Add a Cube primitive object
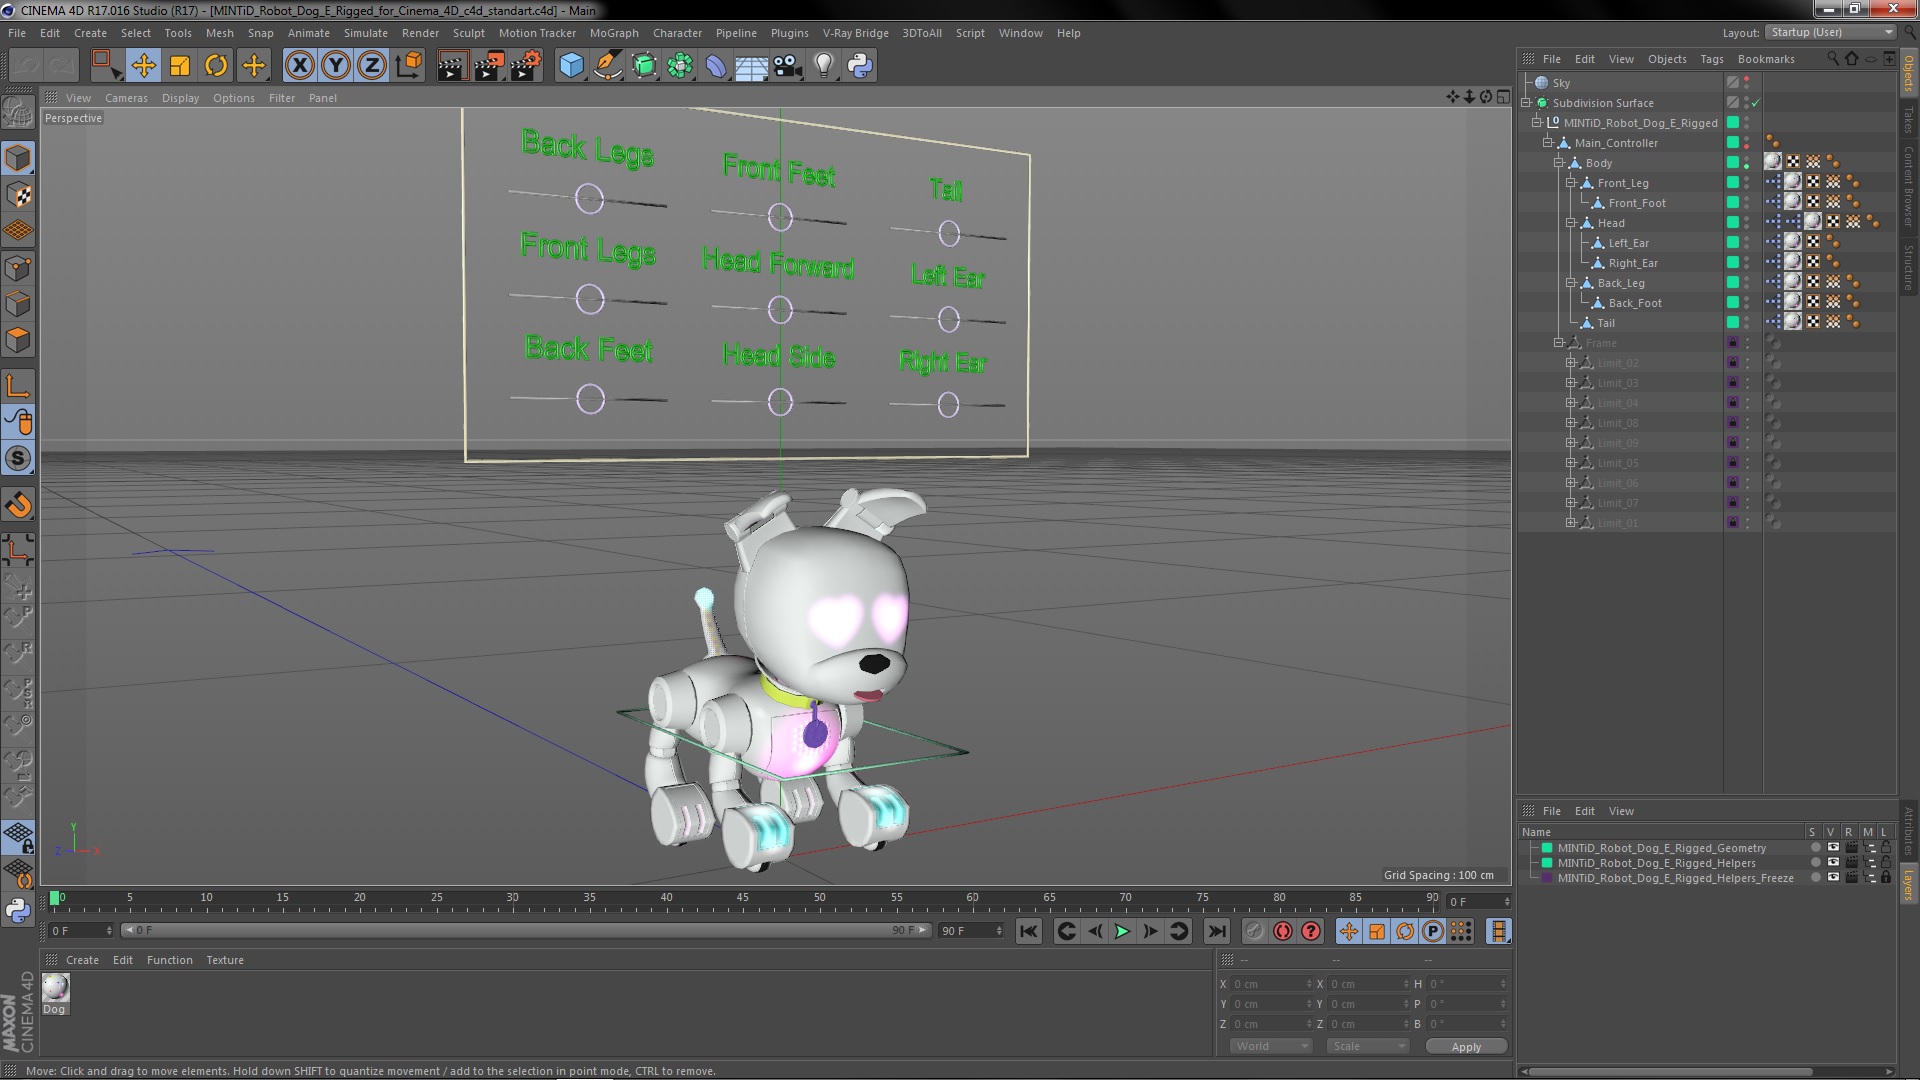The width and height of the screenshot is (1920, 1080). coord(571,66)
